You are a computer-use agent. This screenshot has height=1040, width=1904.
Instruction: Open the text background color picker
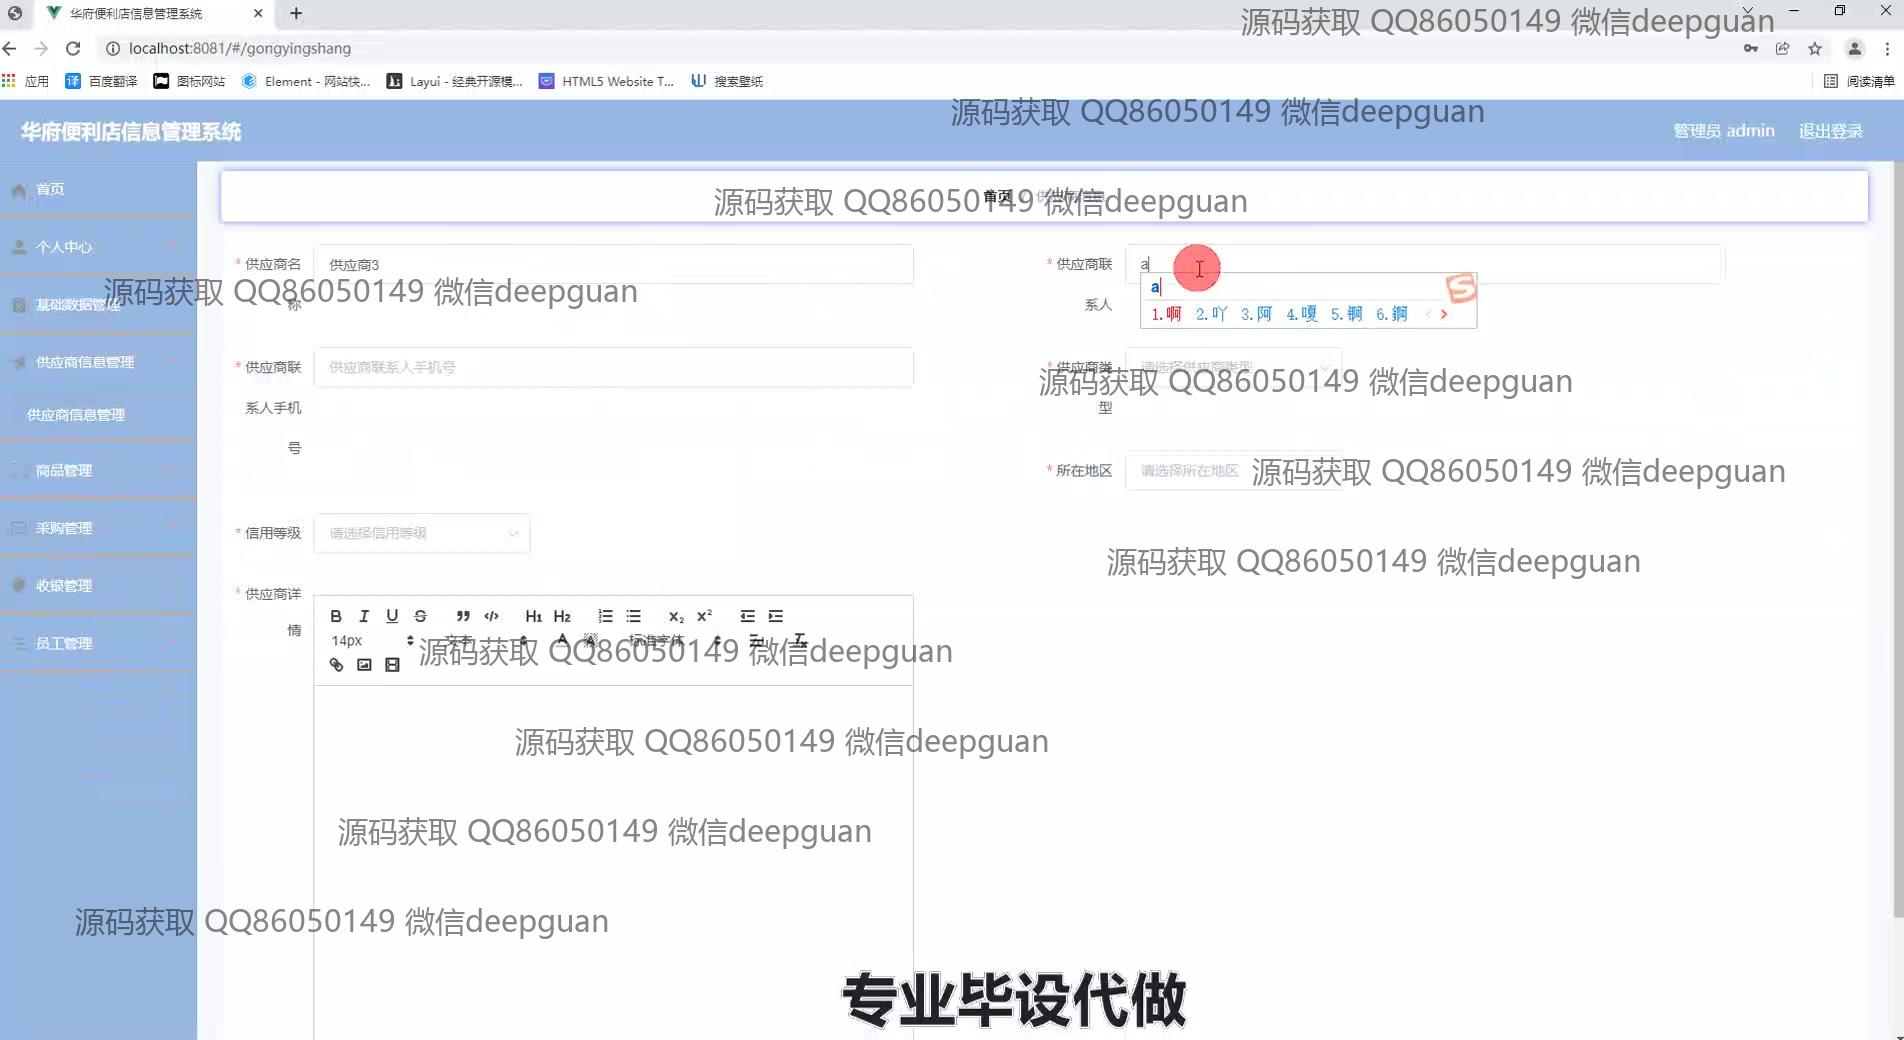(x=591, y=640)
